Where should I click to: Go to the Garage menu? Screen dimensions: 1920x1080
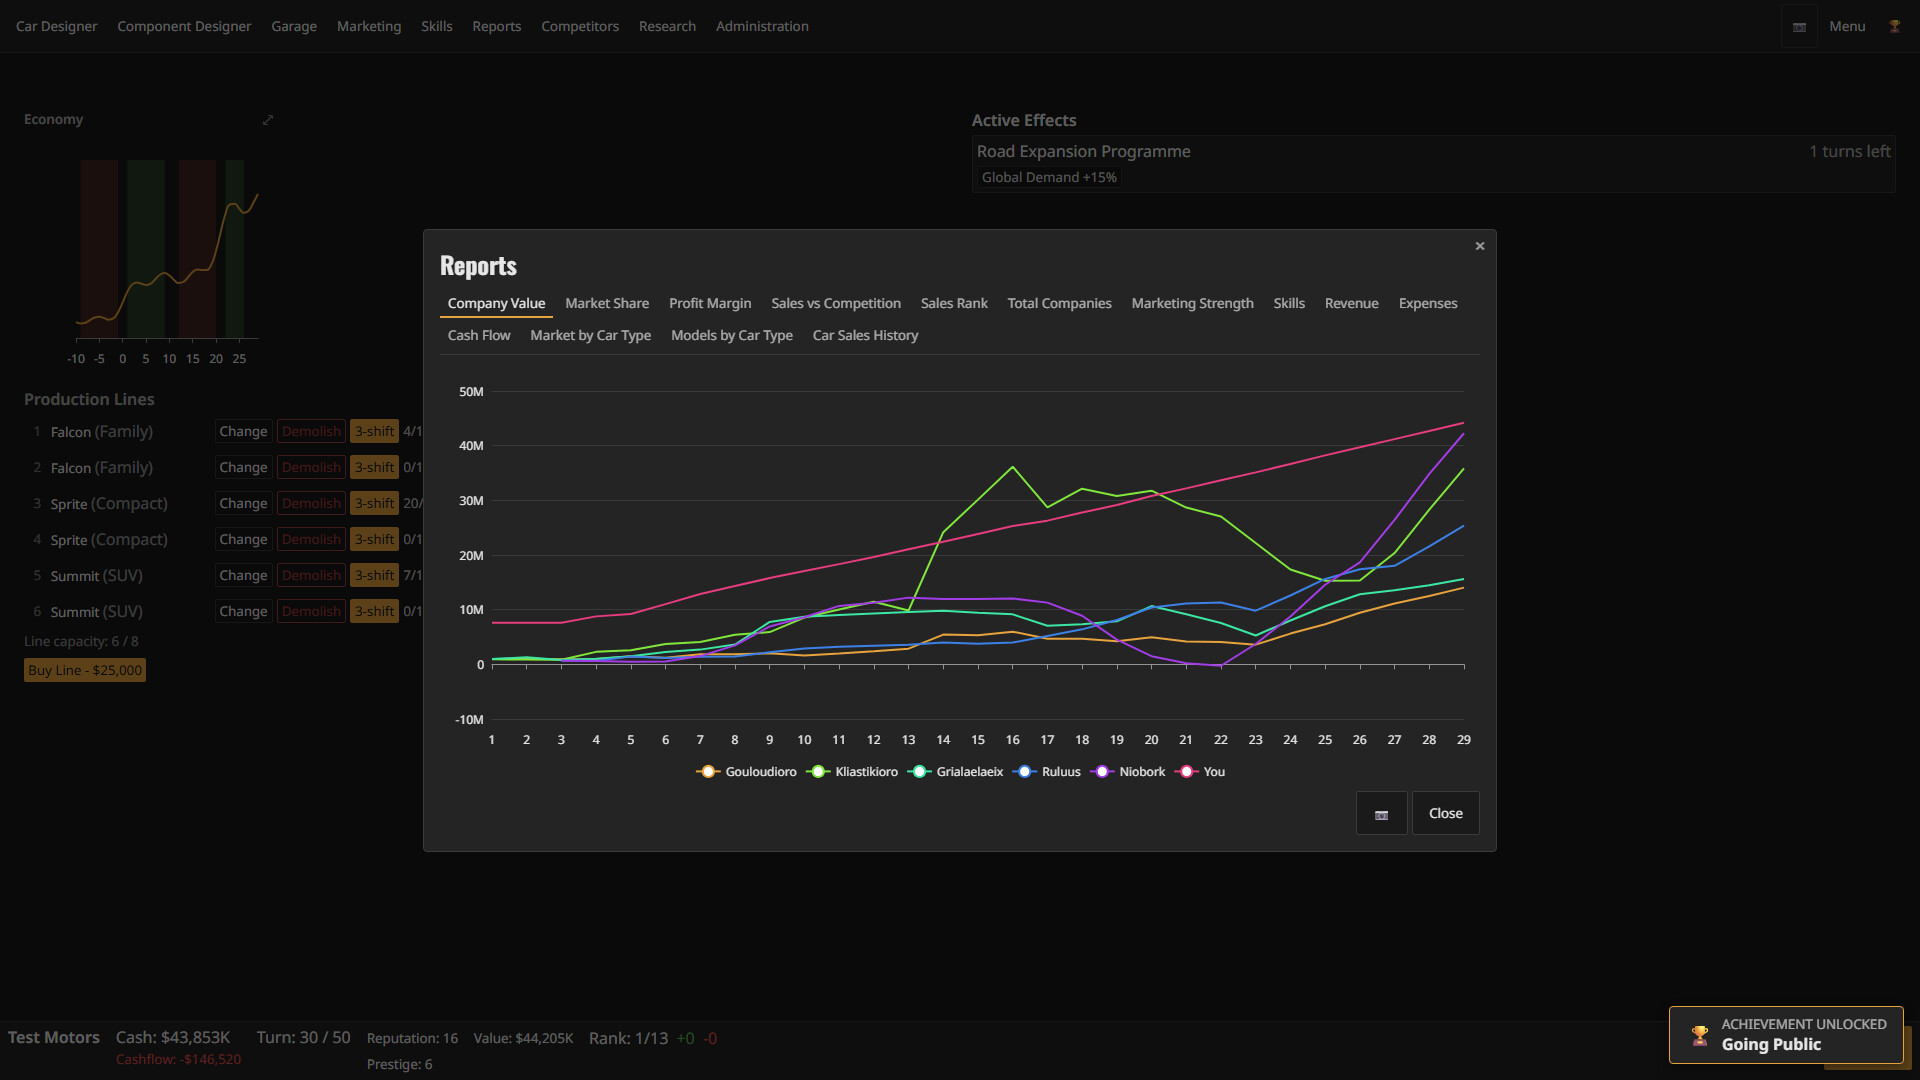294,26
